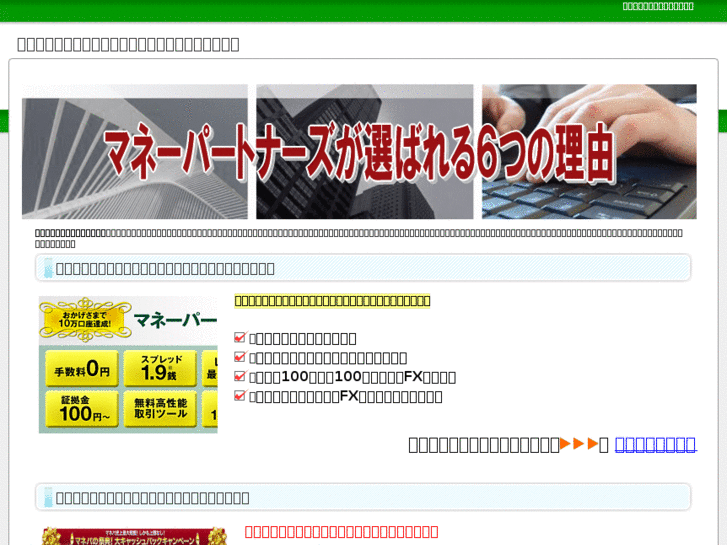
Task: Click the yellow highlighted text line
Action: coord(332,301)
